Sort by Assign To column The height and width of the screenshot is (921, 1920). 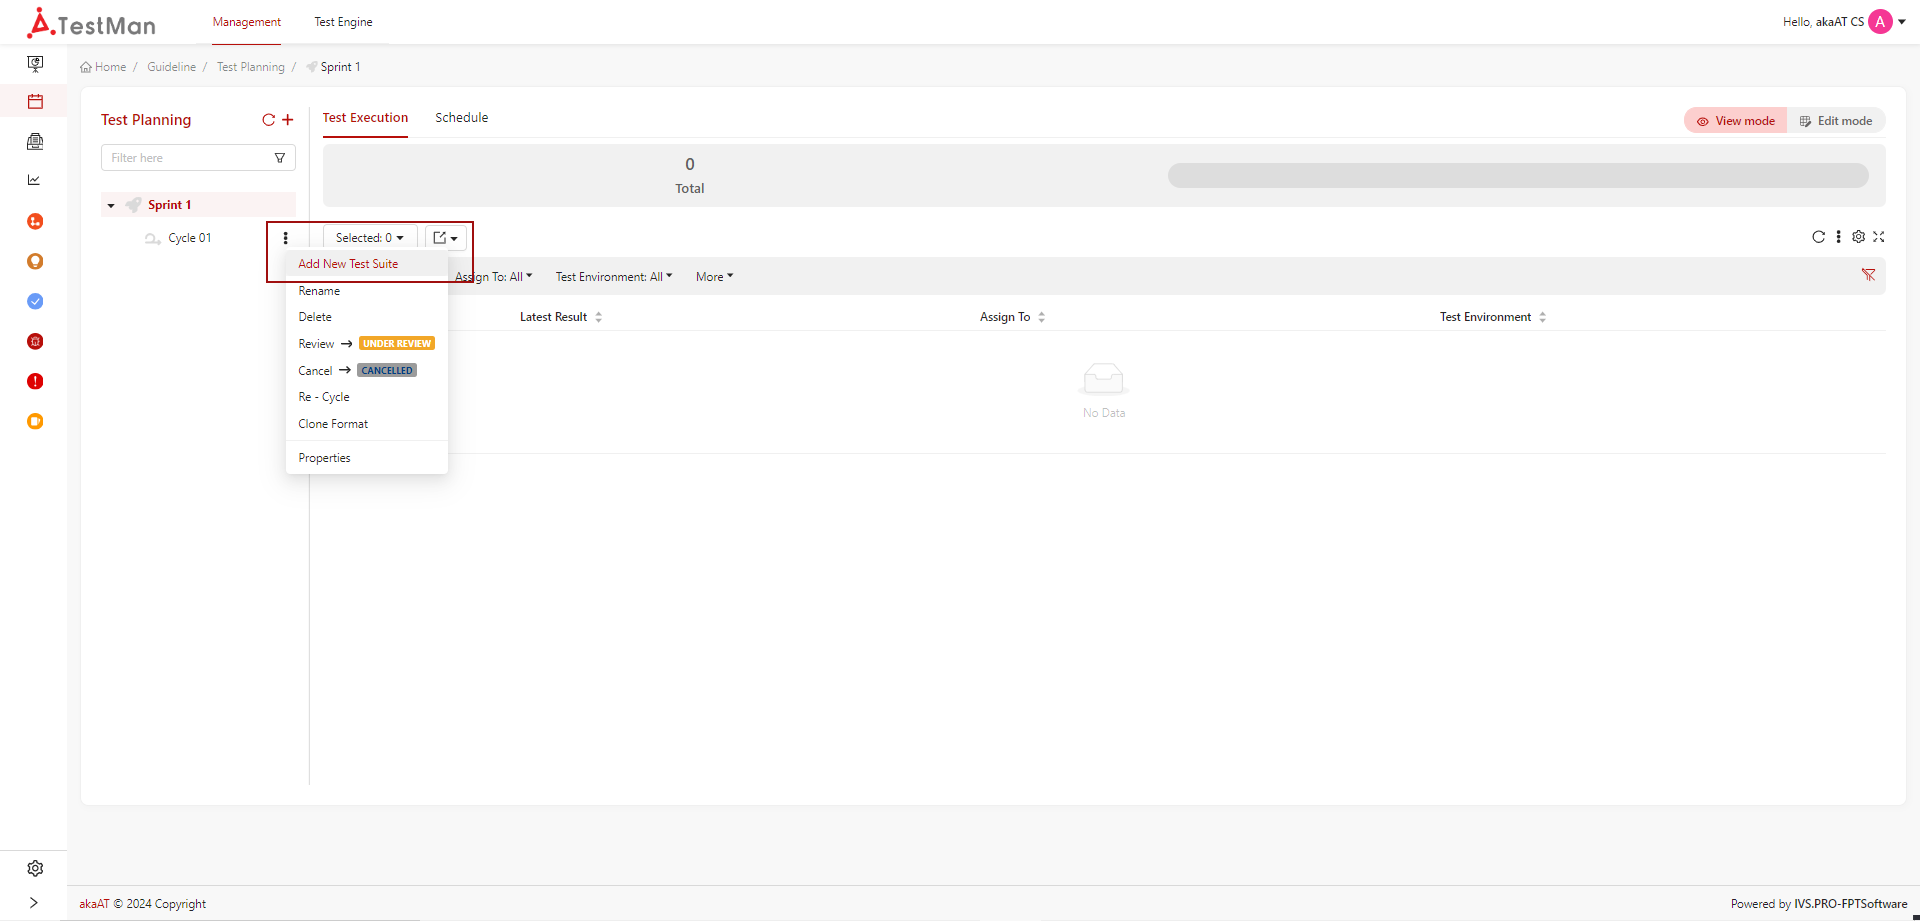tap(1012, 317)
